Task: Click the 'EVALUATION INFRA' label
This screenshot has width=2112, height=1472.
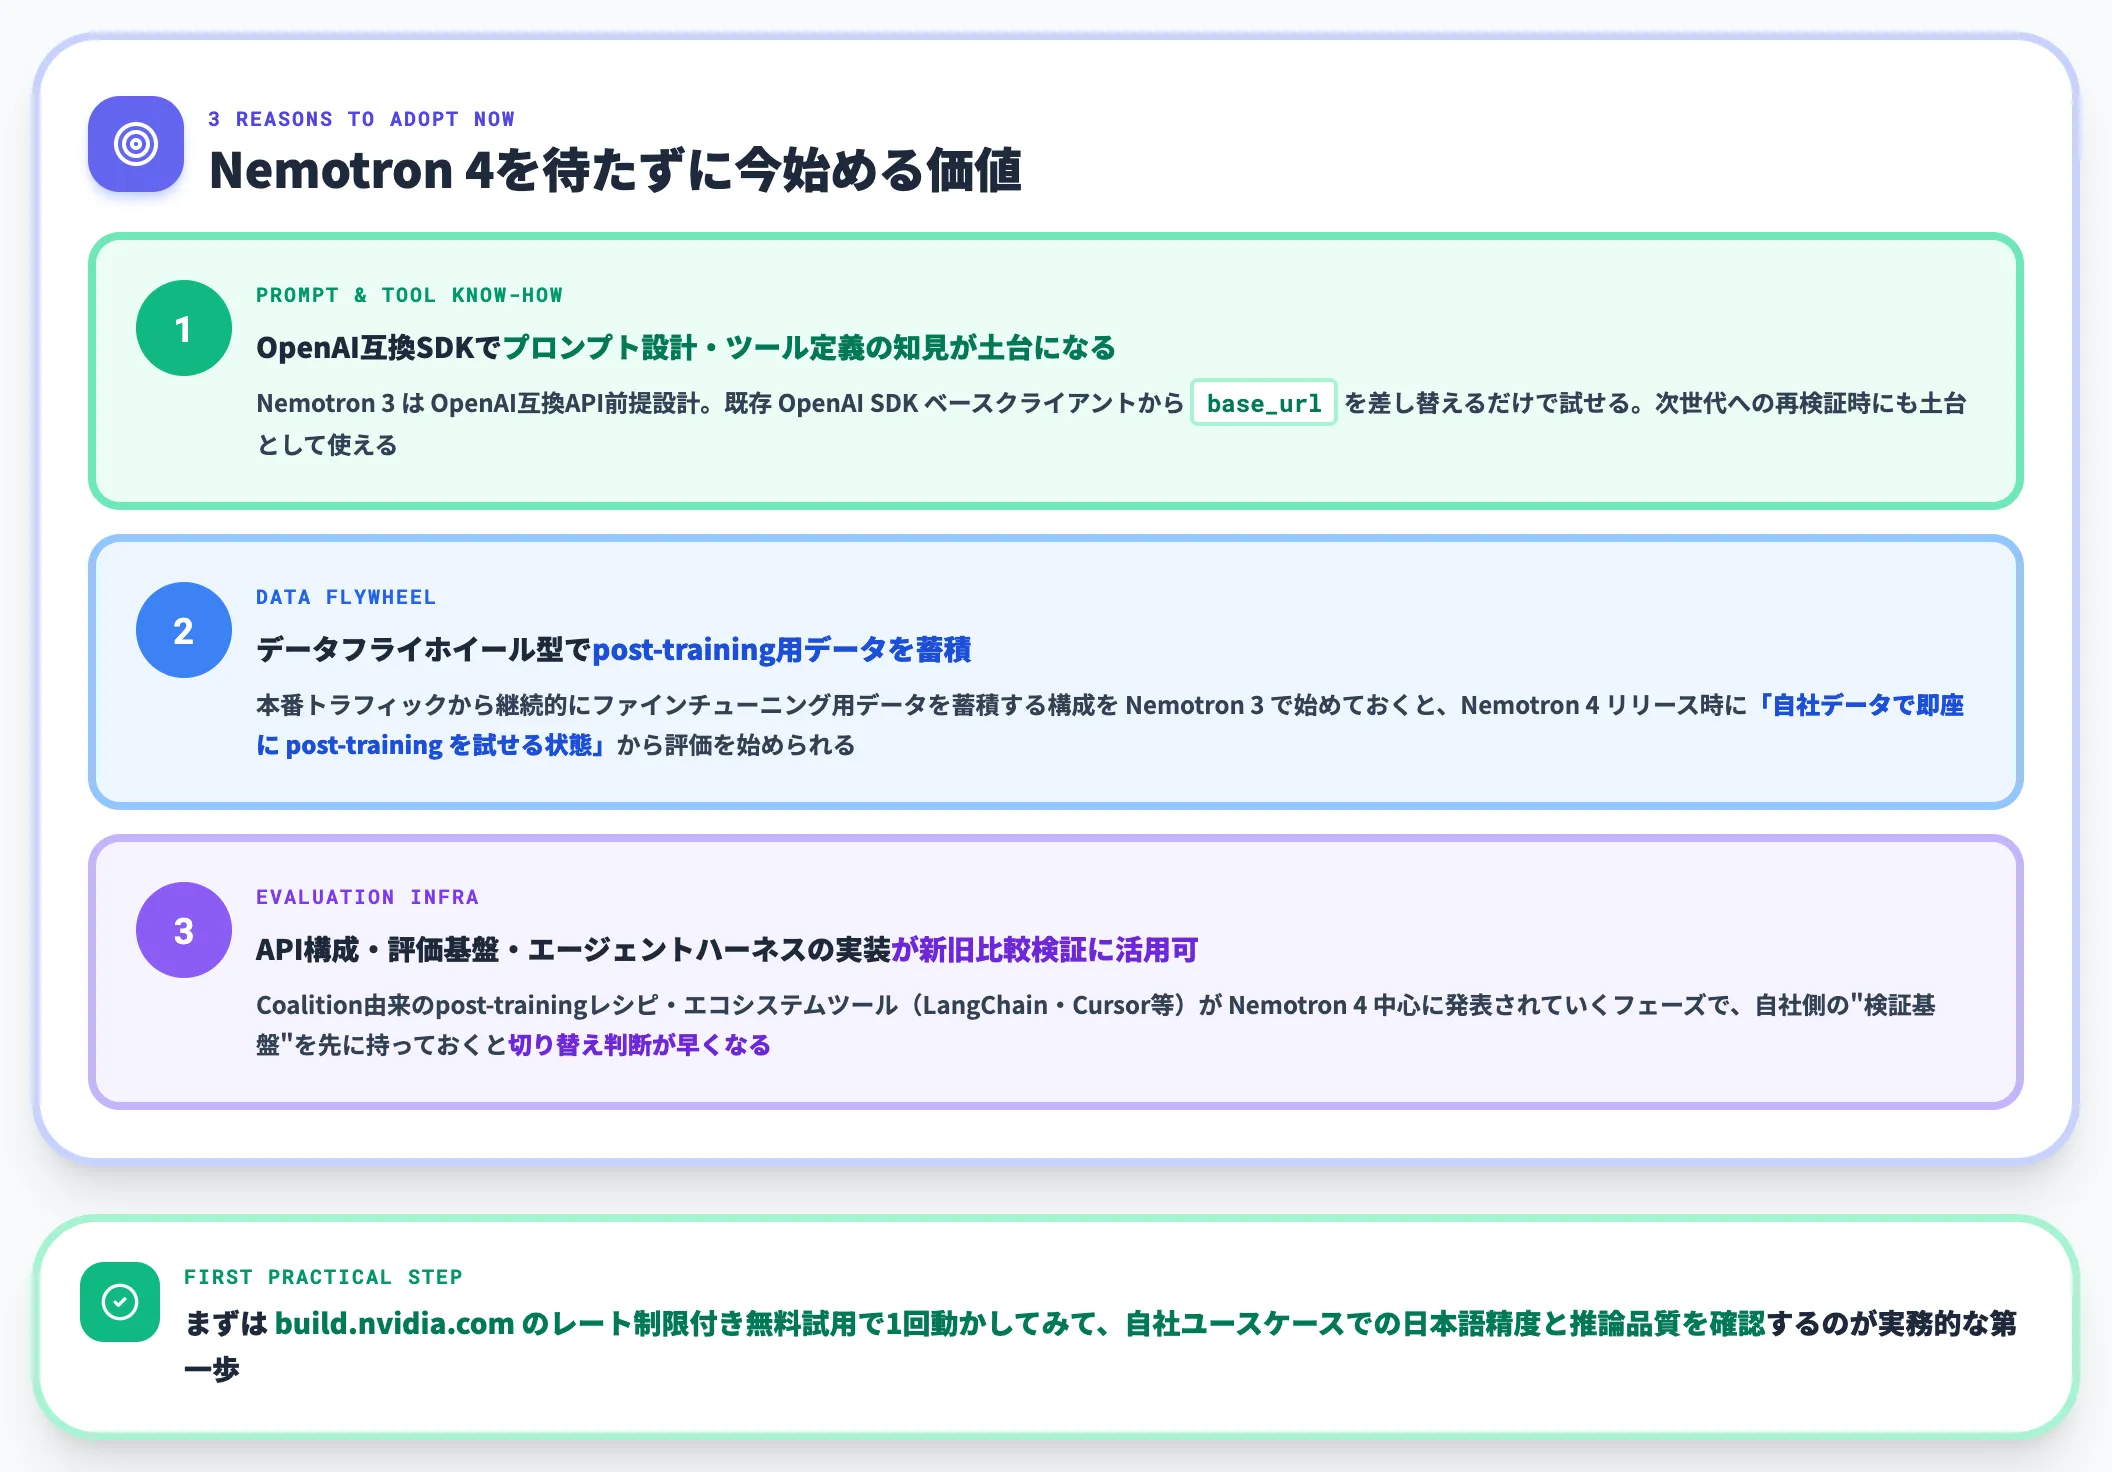Action: tap(367, 897)
